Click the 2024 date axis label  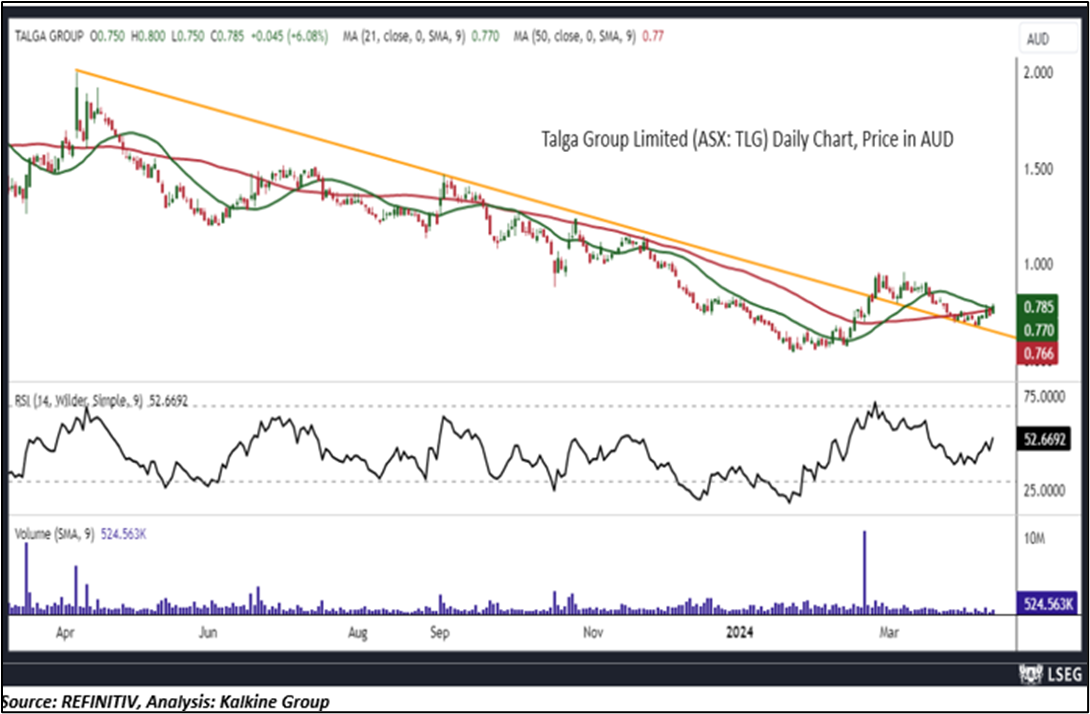[738, 633]
